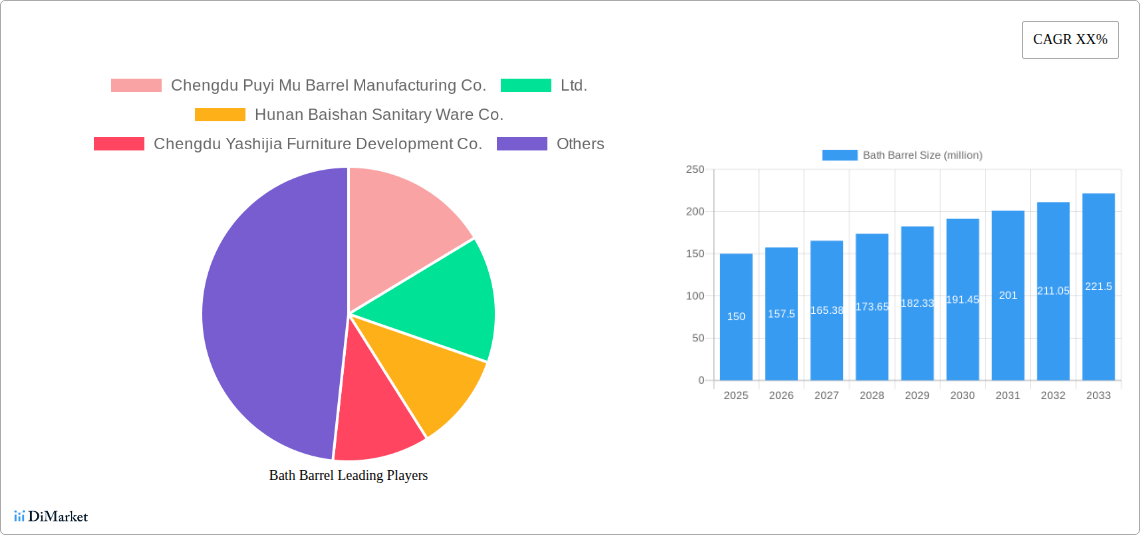Click the Bath Barrel Leading Players caption

click(348, 475)
